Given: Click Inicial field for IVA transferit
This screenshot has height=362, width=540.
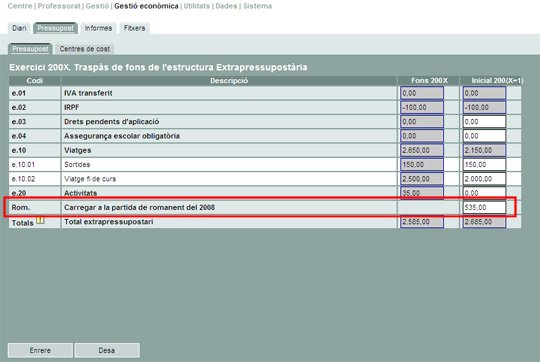Looking at the screenshot, I should click(484, 93).
